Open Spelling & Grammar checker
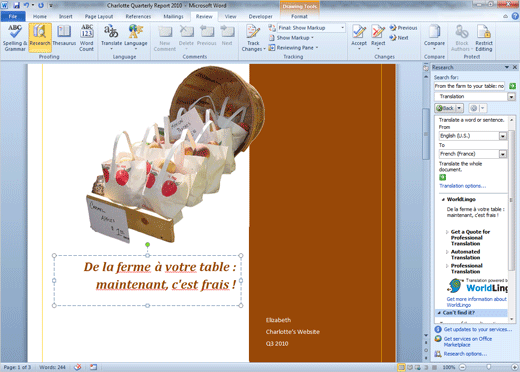The image size is (520, 372). tap(15, 38)
